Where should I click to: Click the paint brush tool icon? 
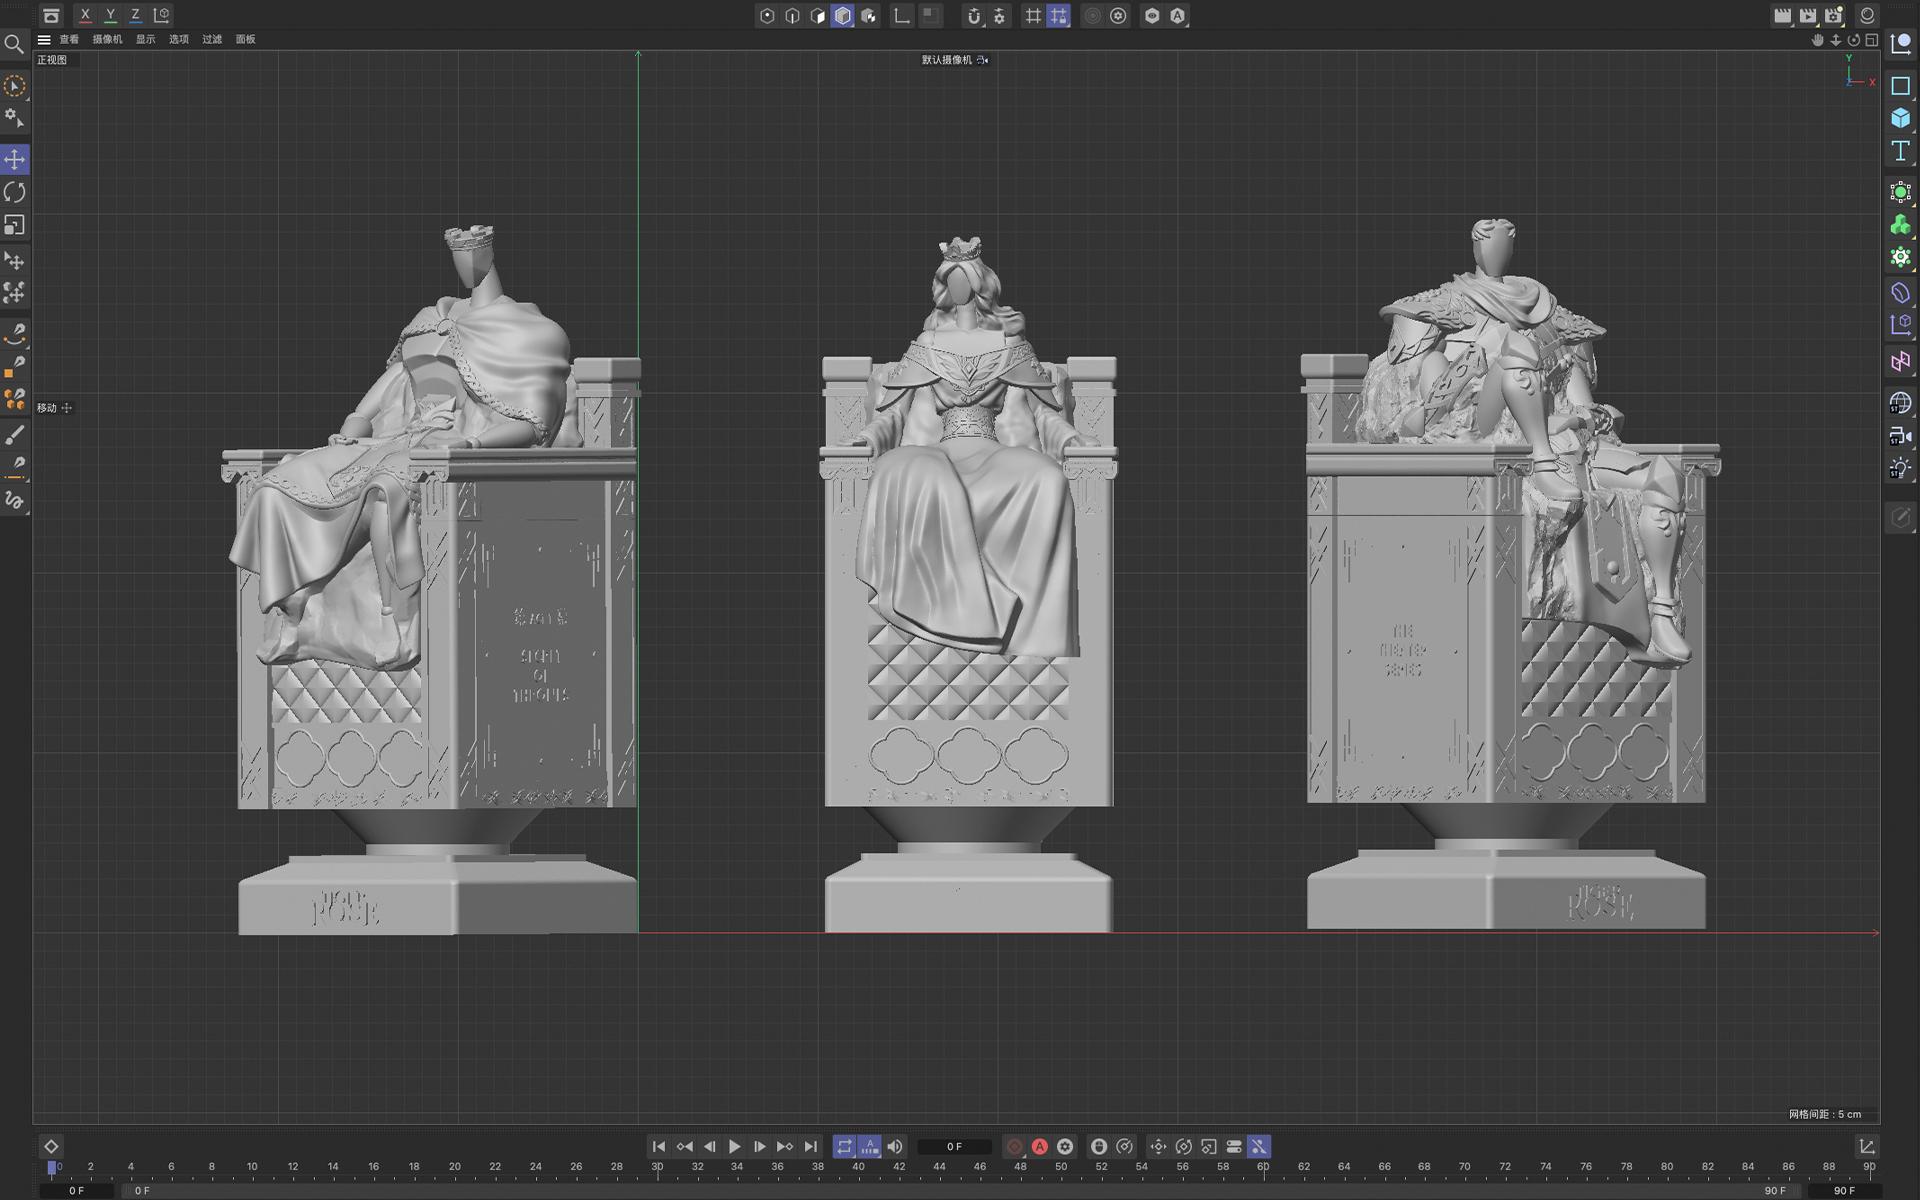15,435
